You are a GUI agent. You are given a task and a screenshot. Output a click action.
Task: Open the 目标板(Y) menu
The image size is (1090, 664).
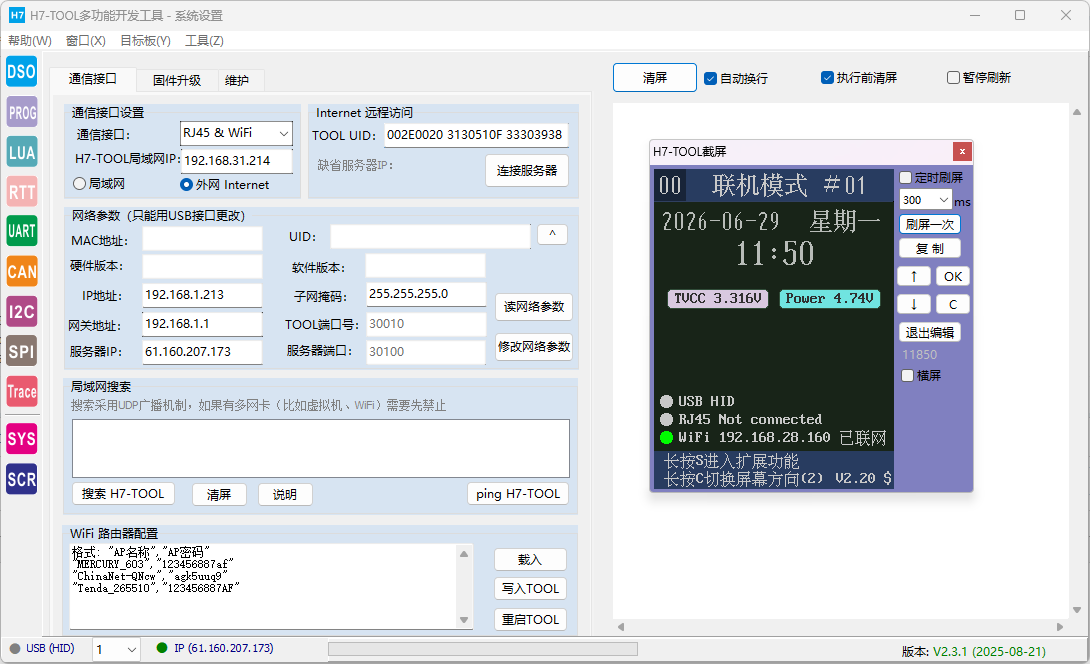pyautogui.click(x=145, y=40)
